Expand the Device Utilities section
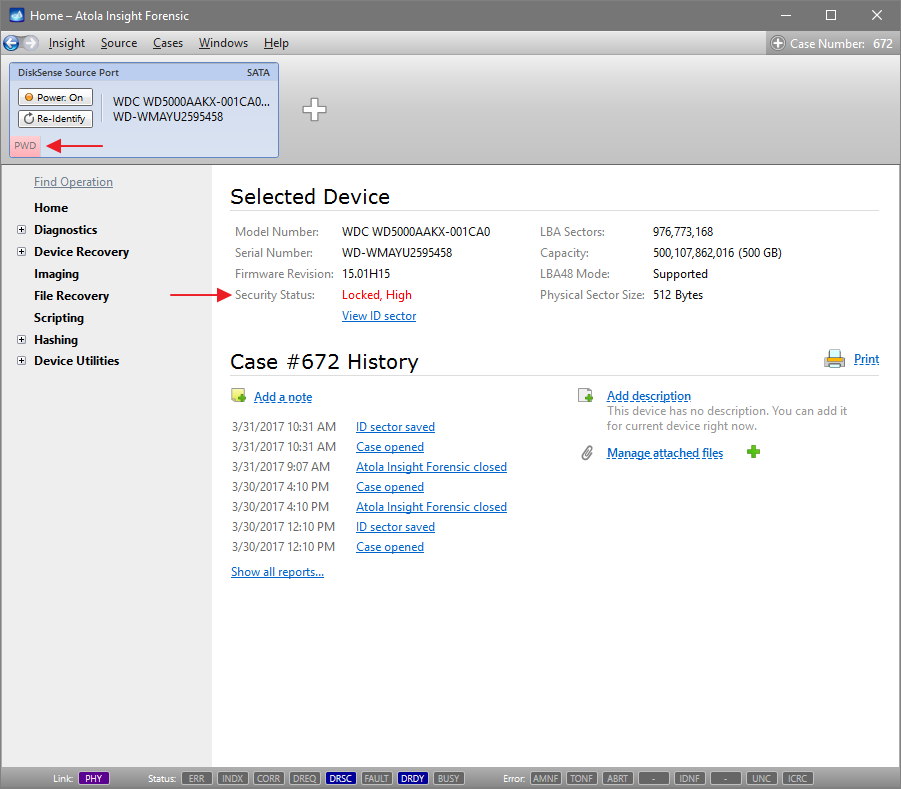This screenshot has width=901, height=789. 22,360
